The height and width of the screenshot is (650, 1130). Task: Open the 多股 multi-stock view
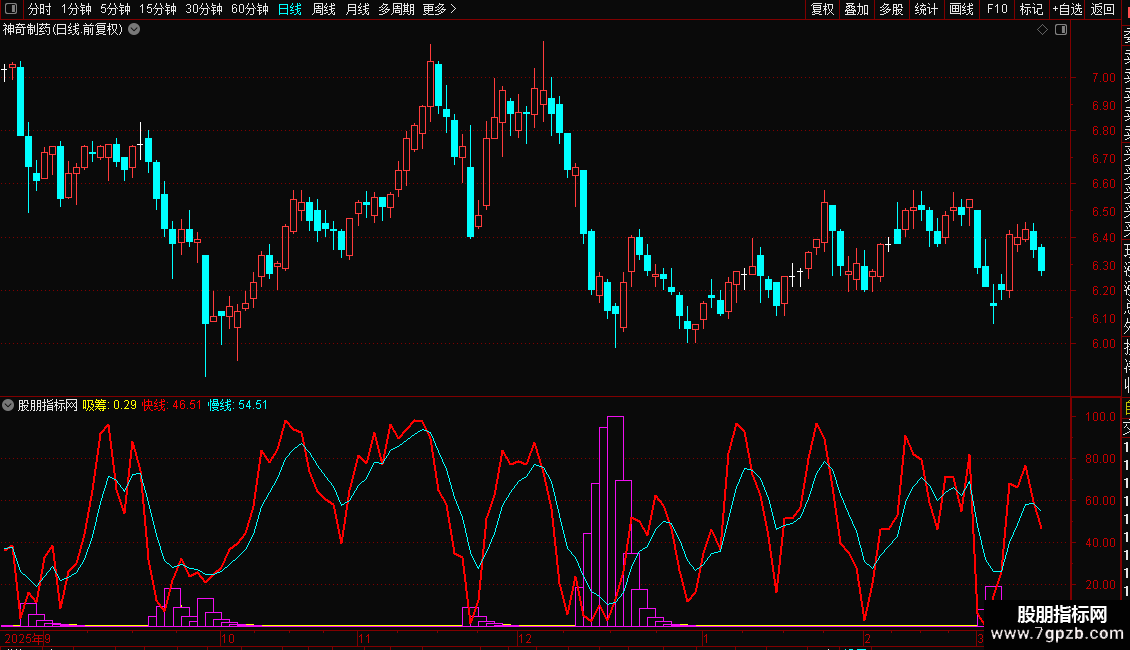click(891, 9)
